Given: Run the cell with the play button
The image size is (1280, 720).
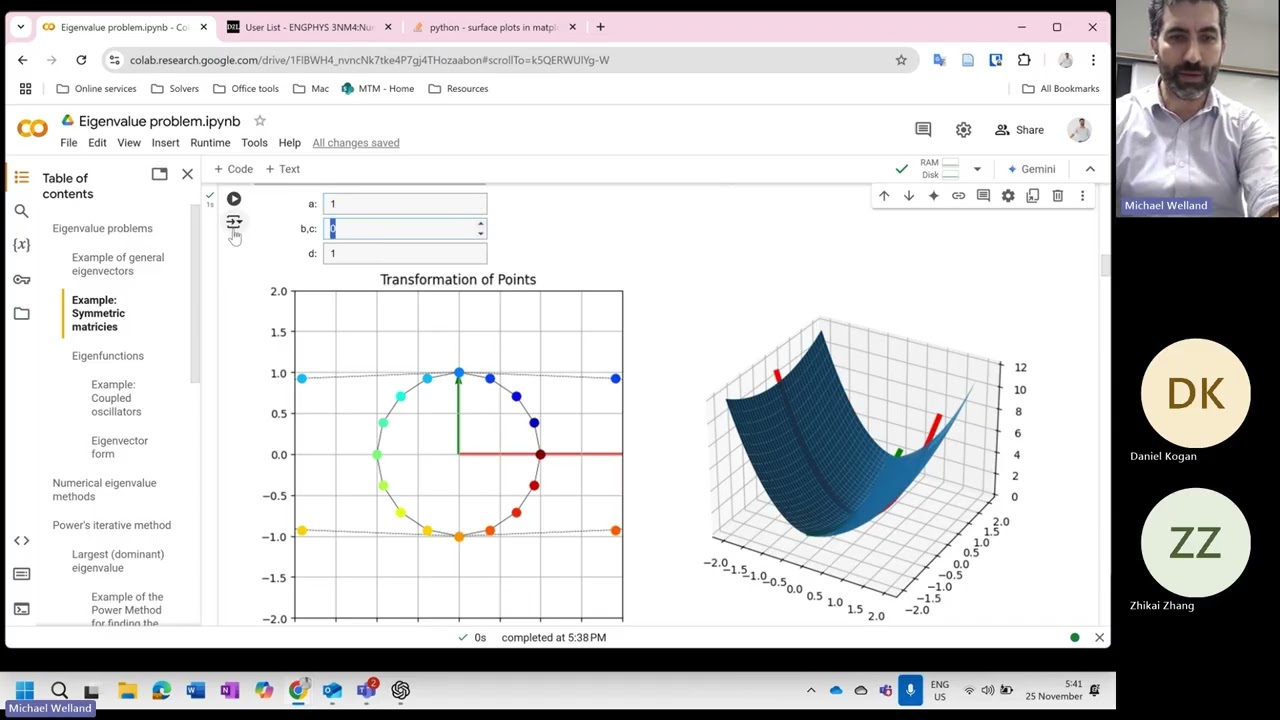Looking at the screenshot, I should (234, 199).
